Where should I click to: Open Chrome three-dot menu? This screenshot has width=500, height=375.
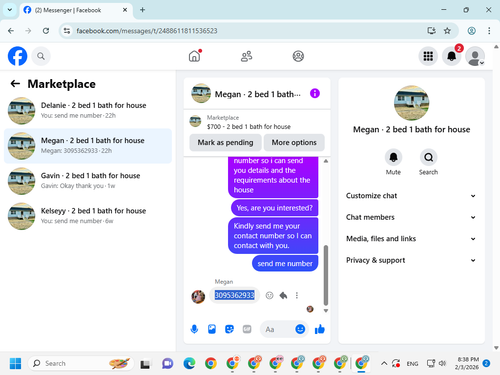[x=489, y=31]
